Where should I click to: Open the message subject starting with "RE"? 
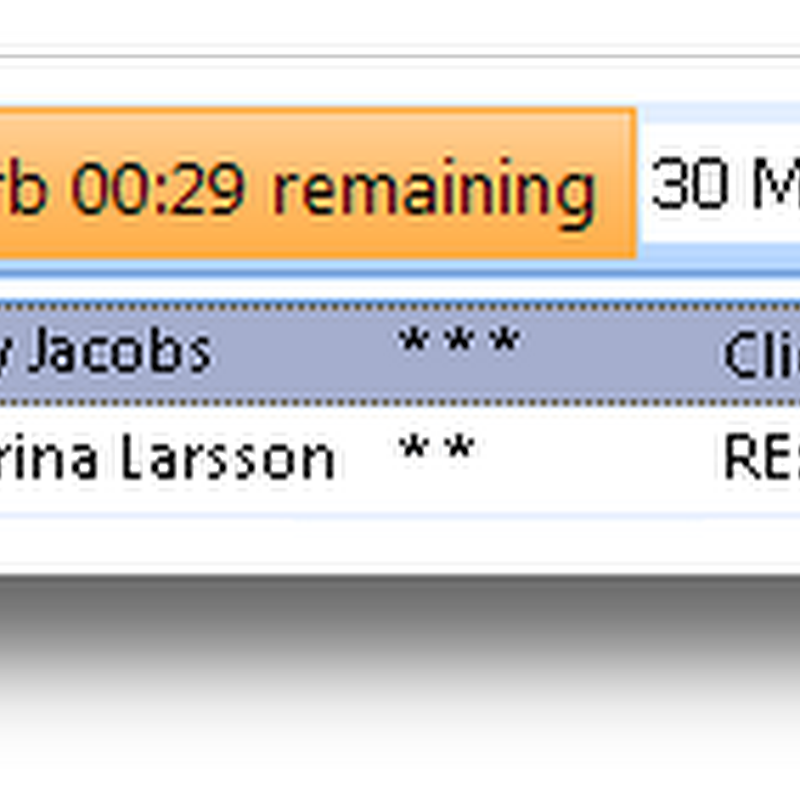tap(760, 458)
